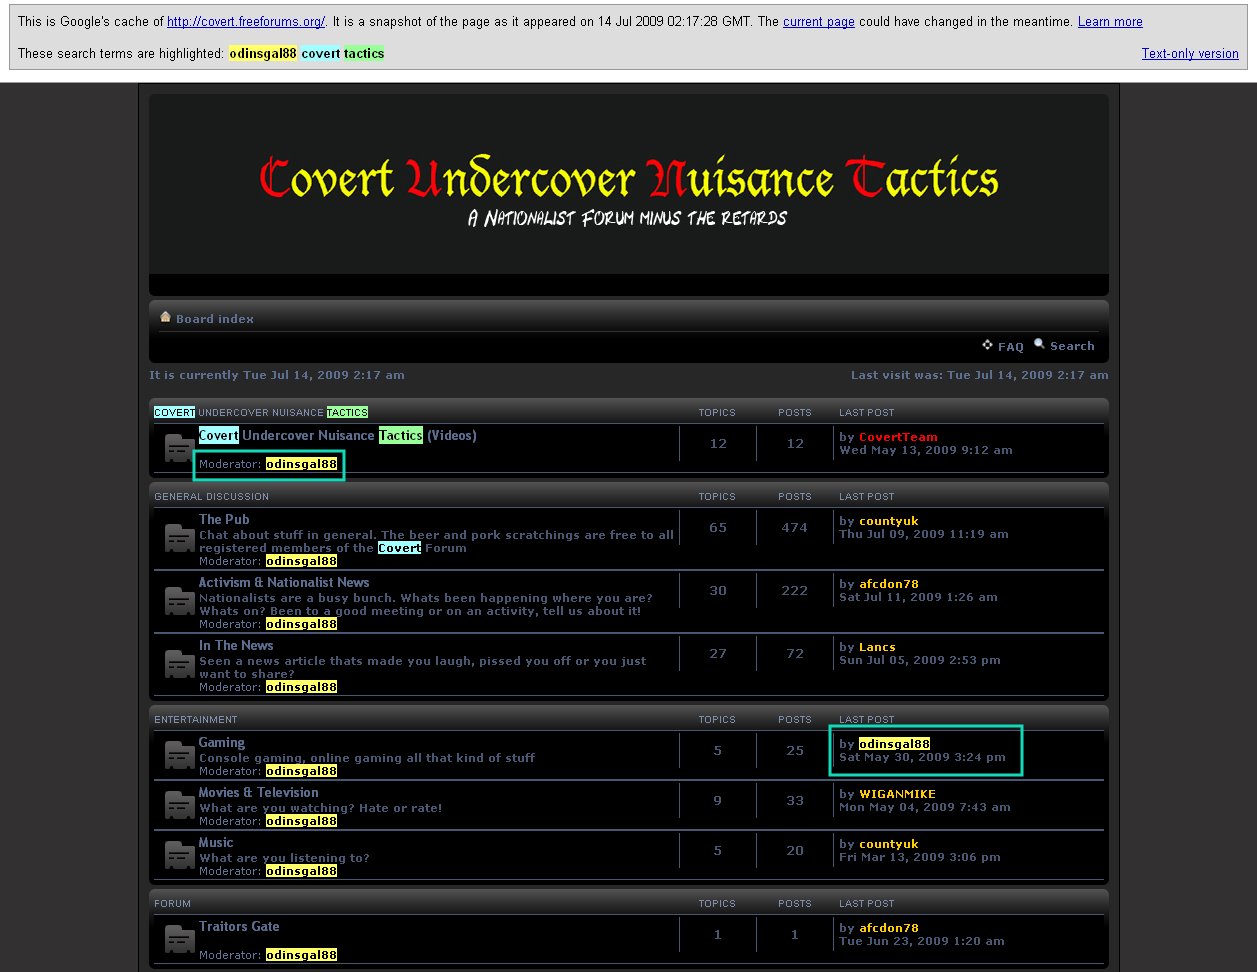This screenshot has height=972, width=1257.
Task: Click the Music forum folder icon
Action: click(180, 855)
